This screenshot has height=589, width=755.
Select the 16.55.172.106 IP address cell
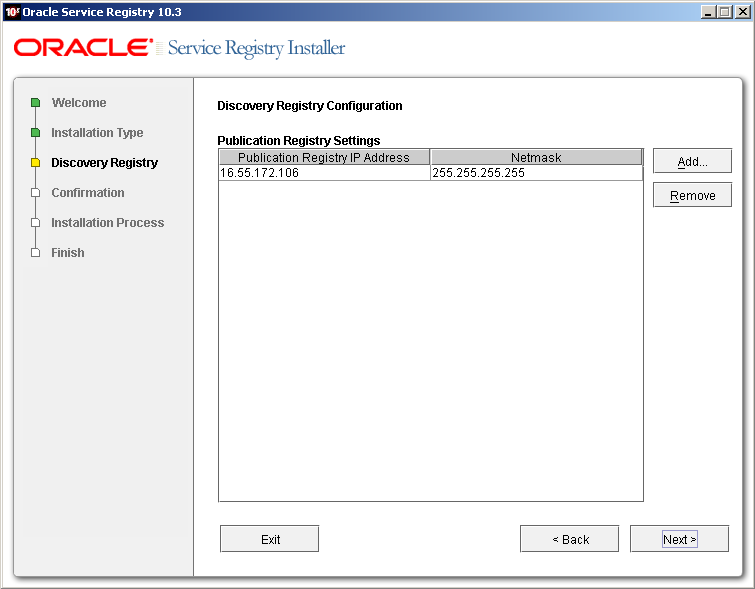324,173
